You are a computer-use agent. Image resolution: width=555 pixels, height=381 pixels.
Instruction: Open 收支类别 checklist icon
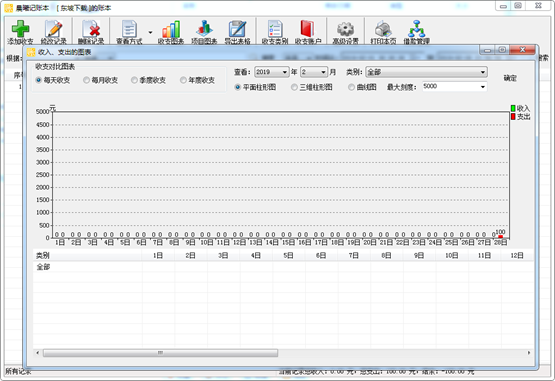[275, 29]
